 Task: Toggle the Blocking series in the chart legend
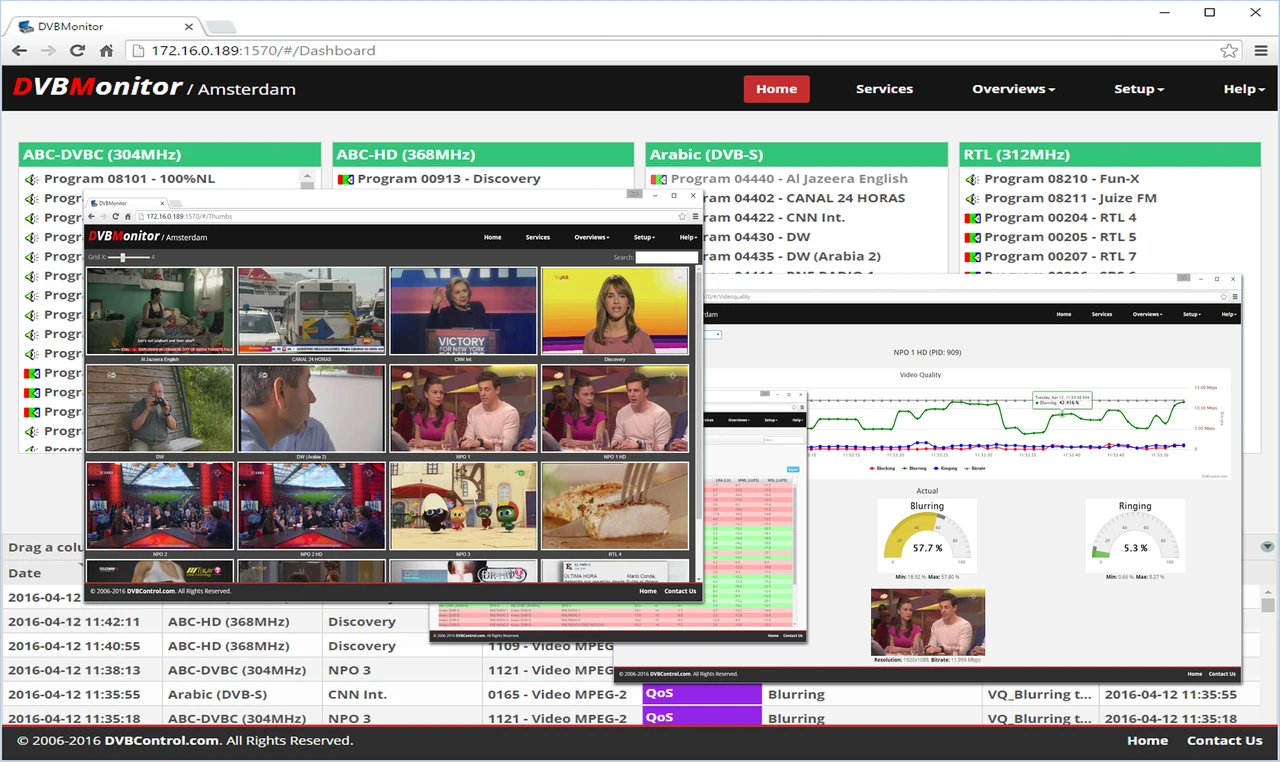tap(883, 468)
